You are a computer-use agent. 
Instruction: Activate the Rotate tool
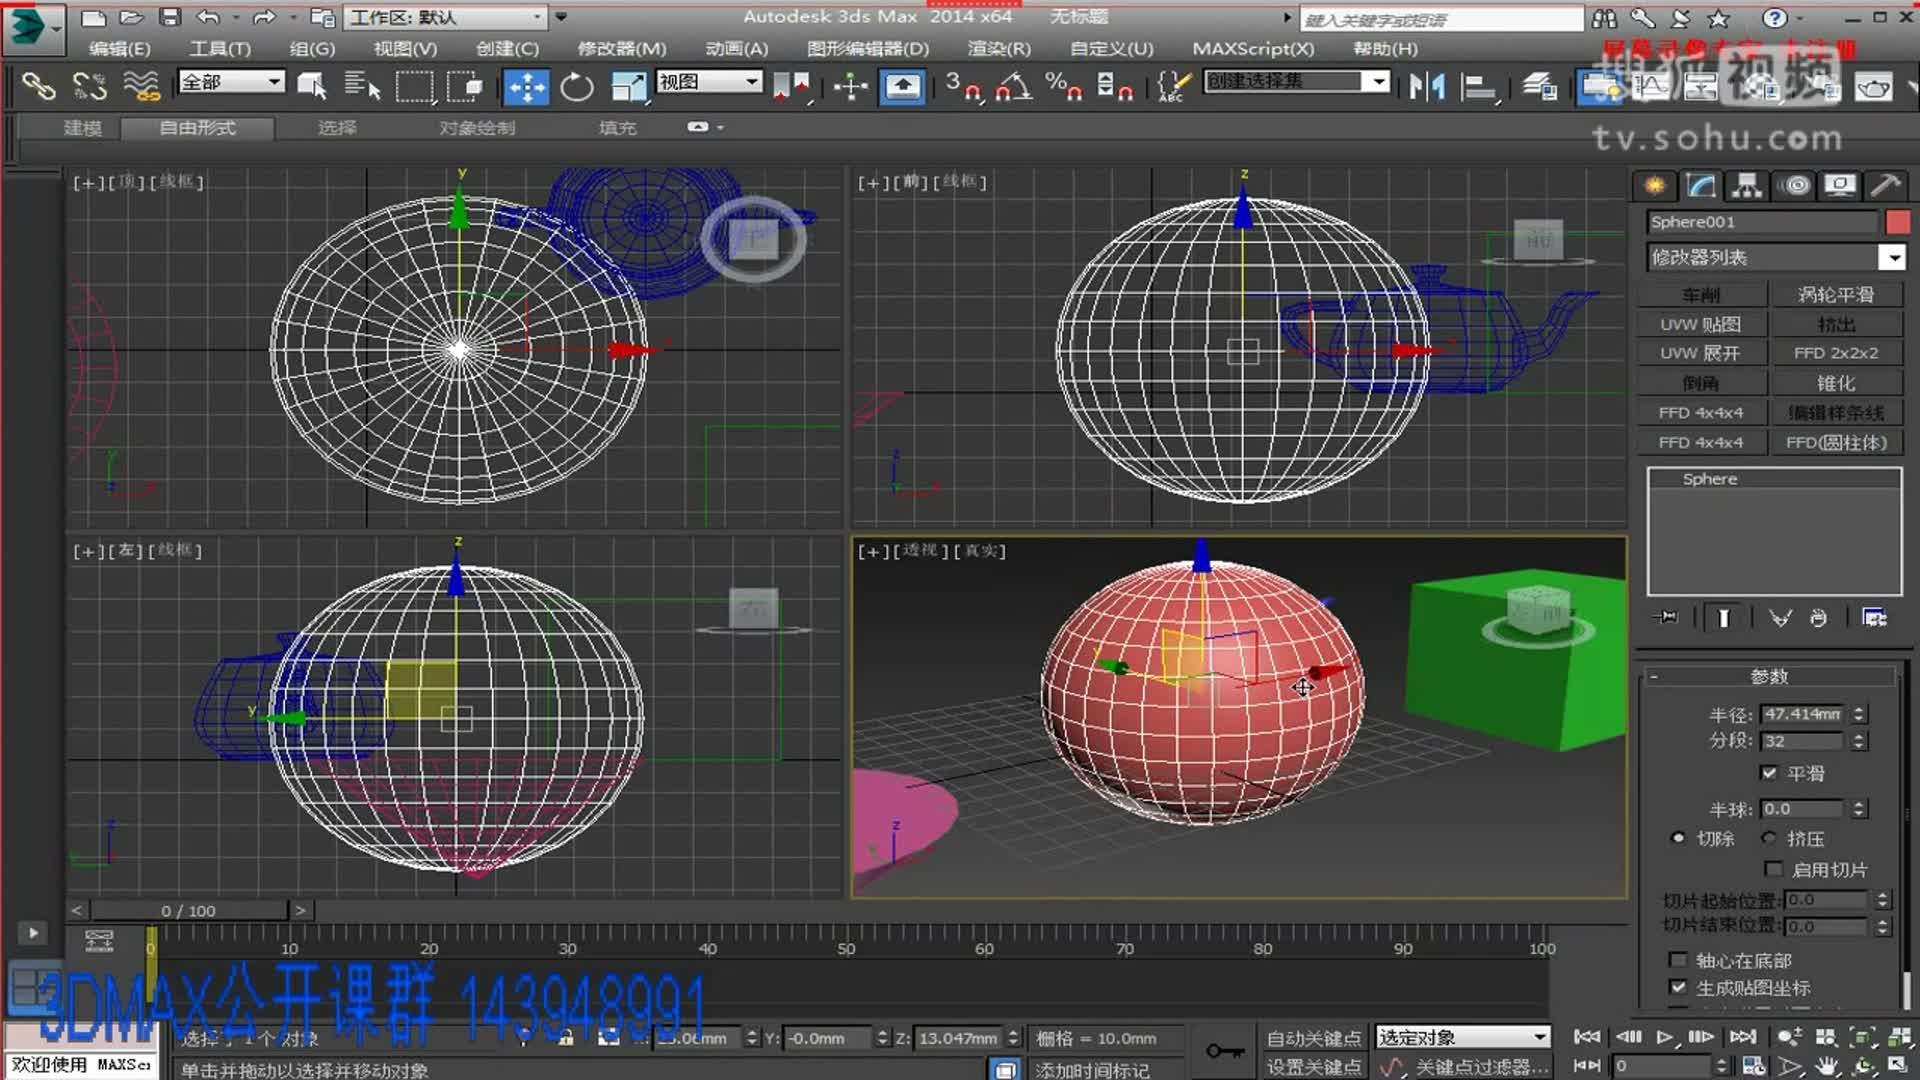[x=575, y=87]
